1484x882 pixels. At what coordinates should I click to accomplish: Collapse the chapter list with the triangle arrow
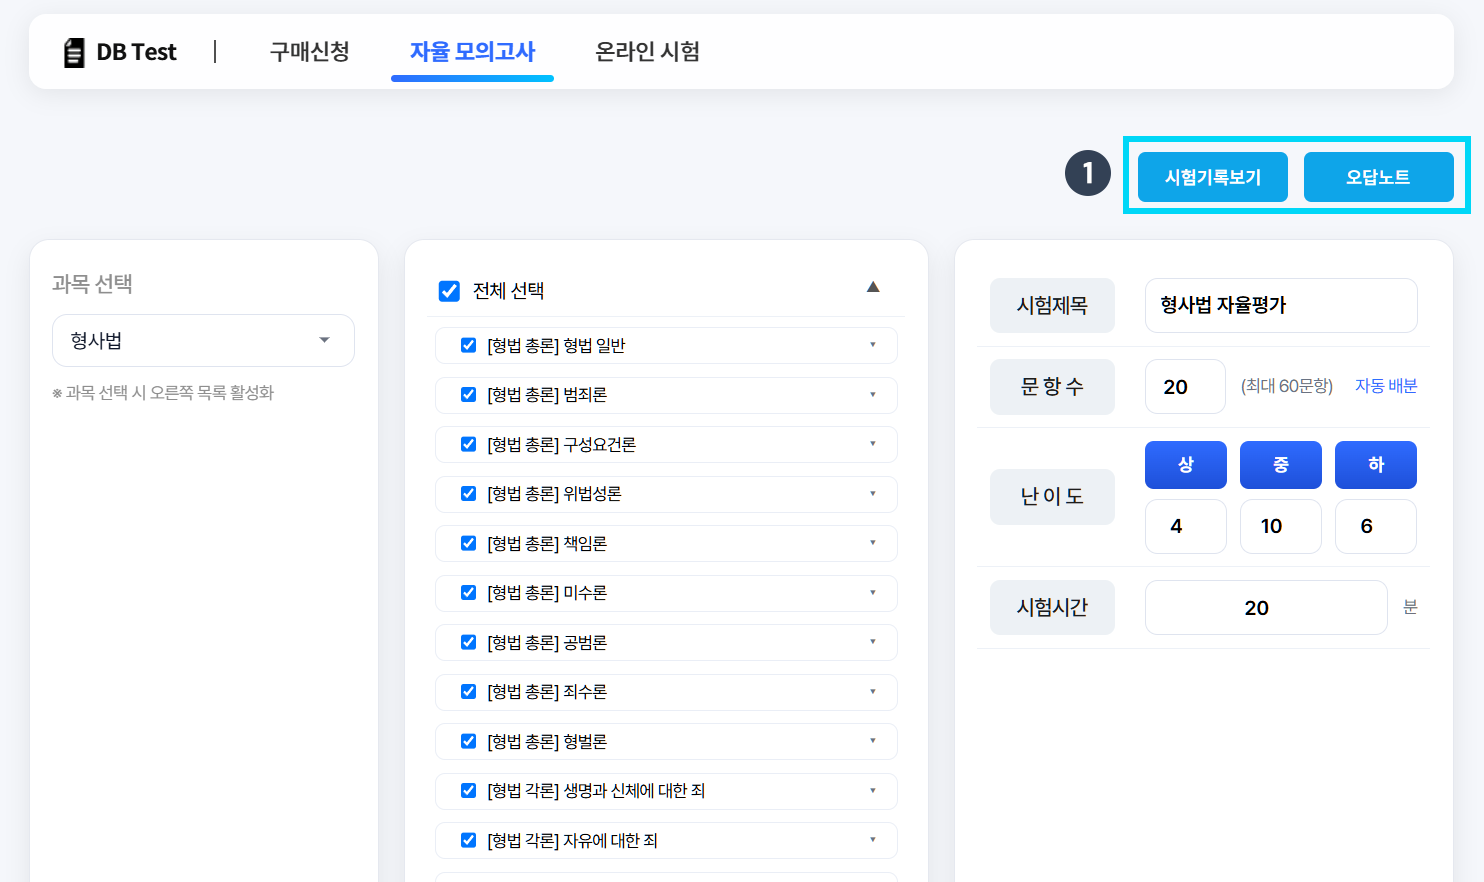click(x=872, y=286)
